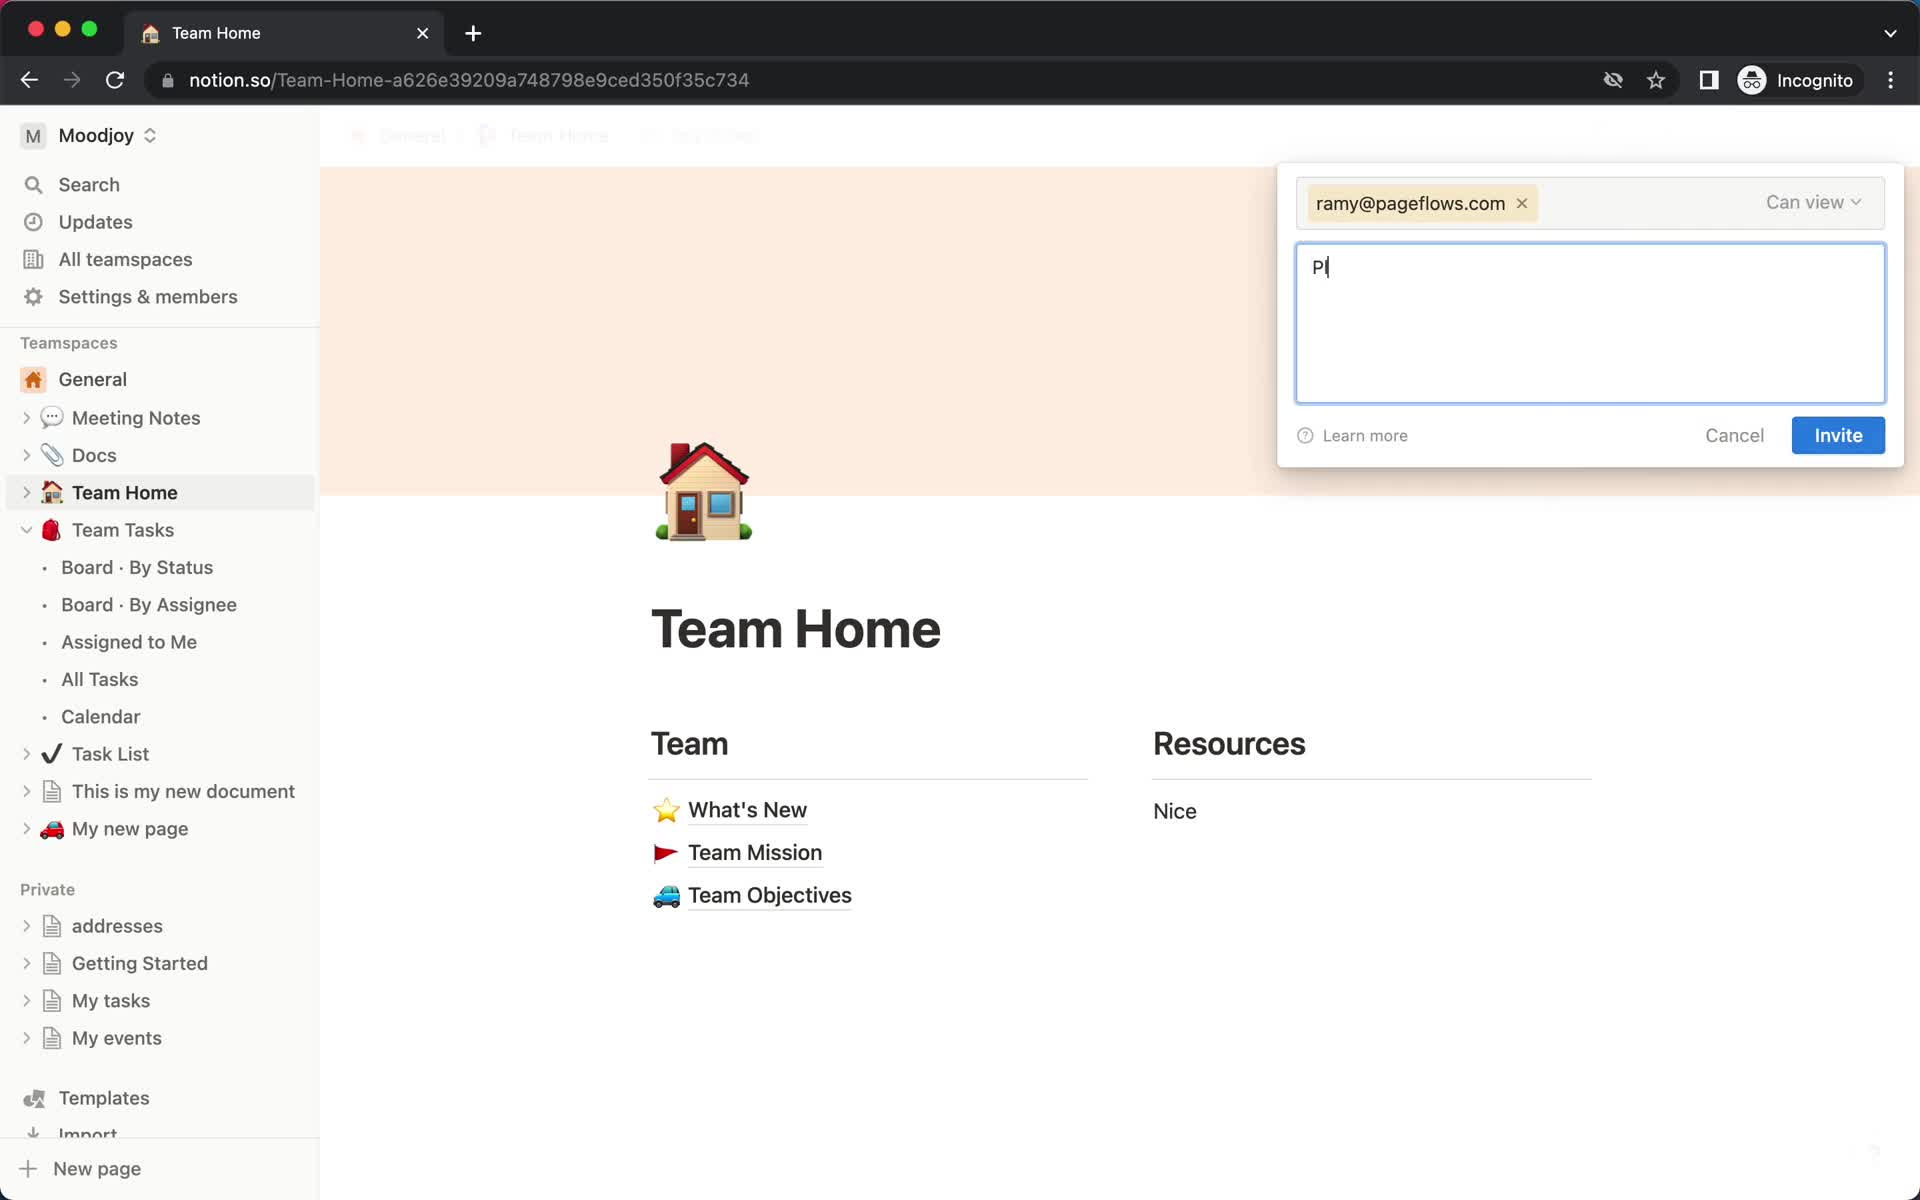Click the Updates icon in sidebar
1920x1200 pixels.
click(33, 221)
